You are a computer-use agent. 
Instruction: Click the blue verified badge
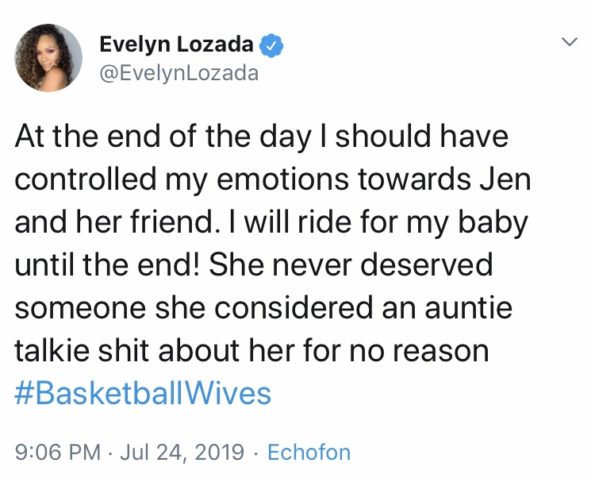(271, 46)
